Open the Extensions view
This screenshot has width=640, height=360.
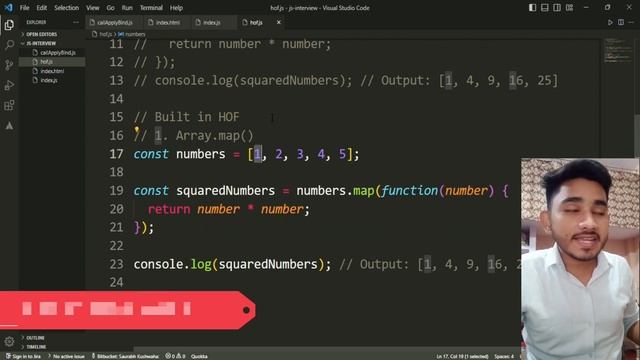pos(9,105)
